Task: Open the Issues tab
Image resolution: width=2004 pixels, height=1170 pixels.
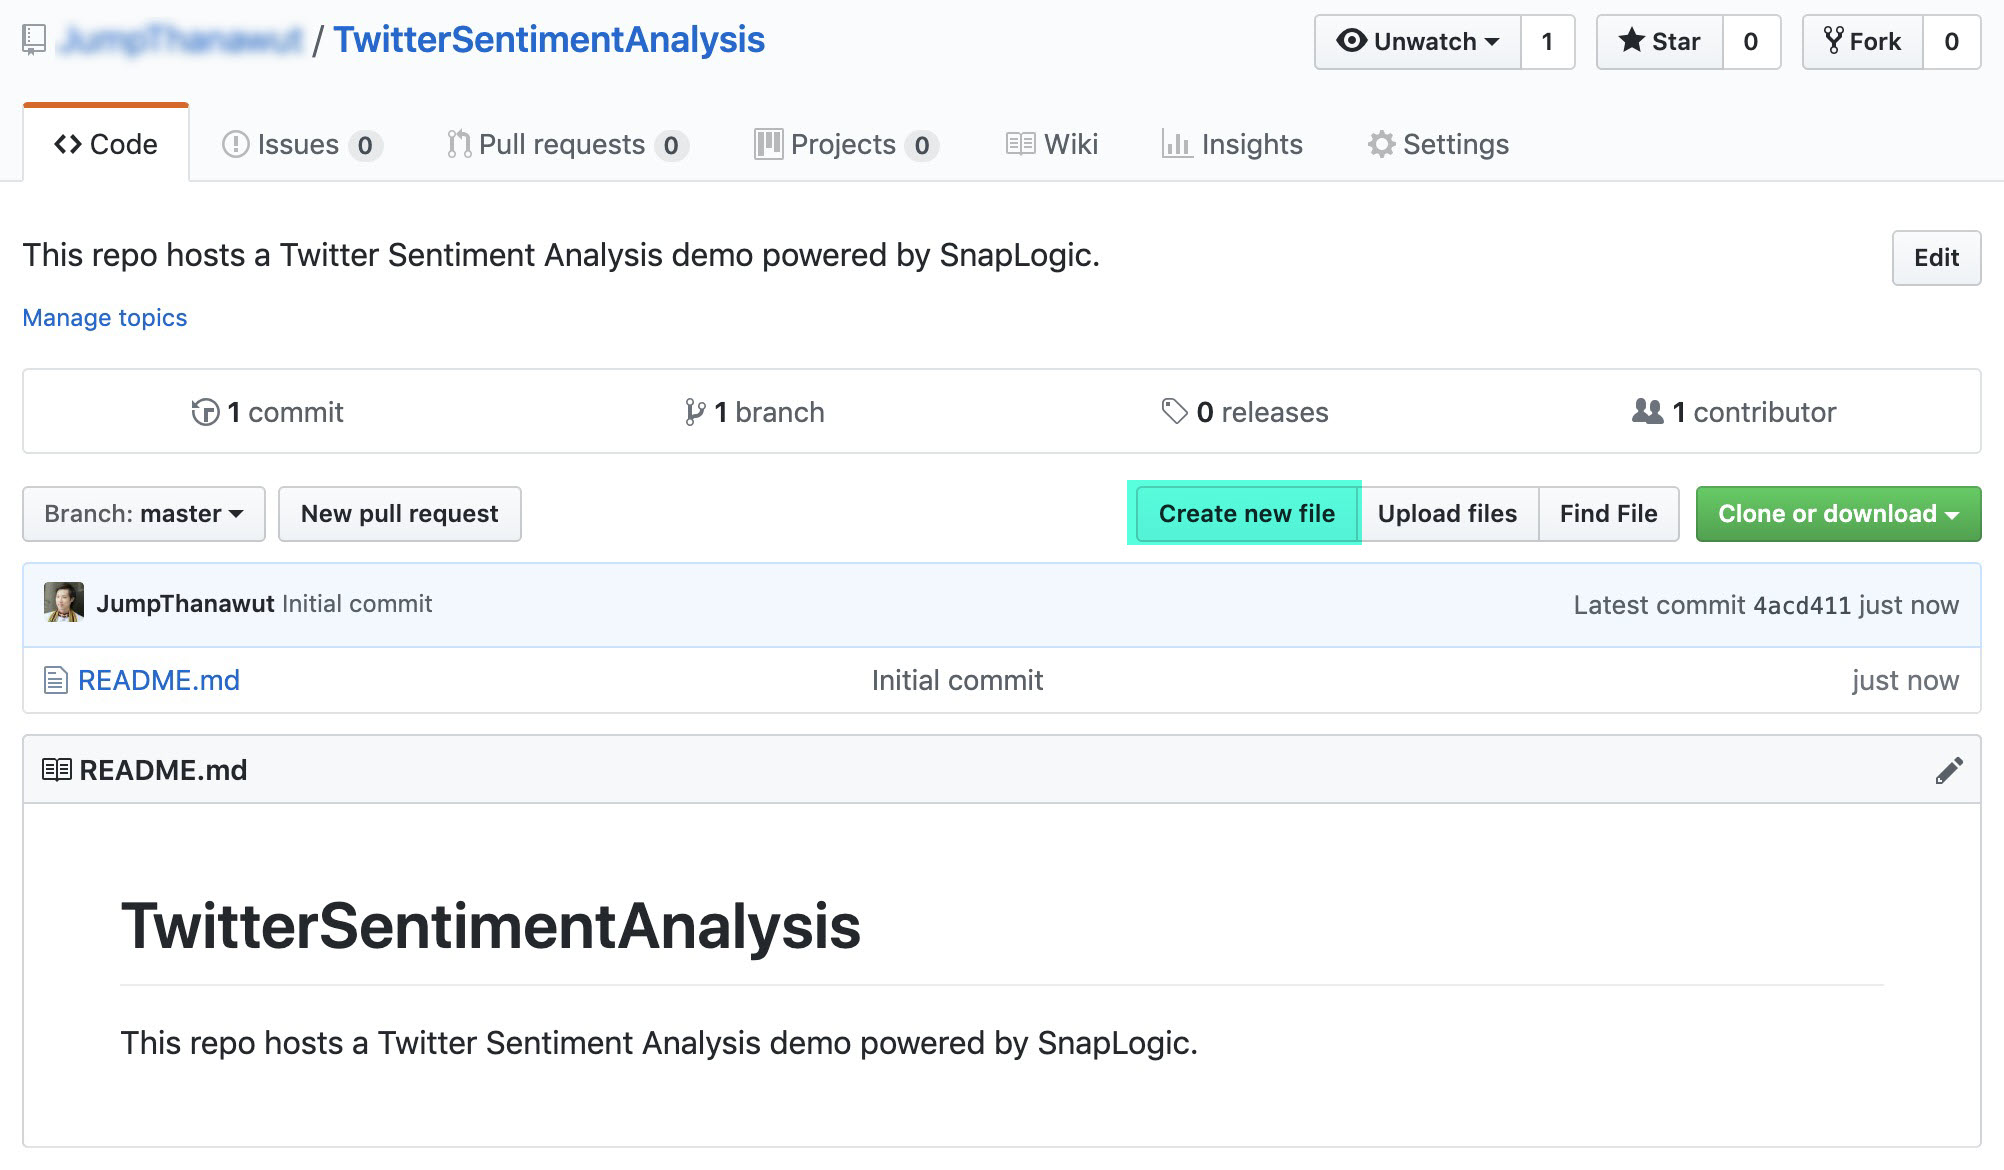Action: [301, 144]
